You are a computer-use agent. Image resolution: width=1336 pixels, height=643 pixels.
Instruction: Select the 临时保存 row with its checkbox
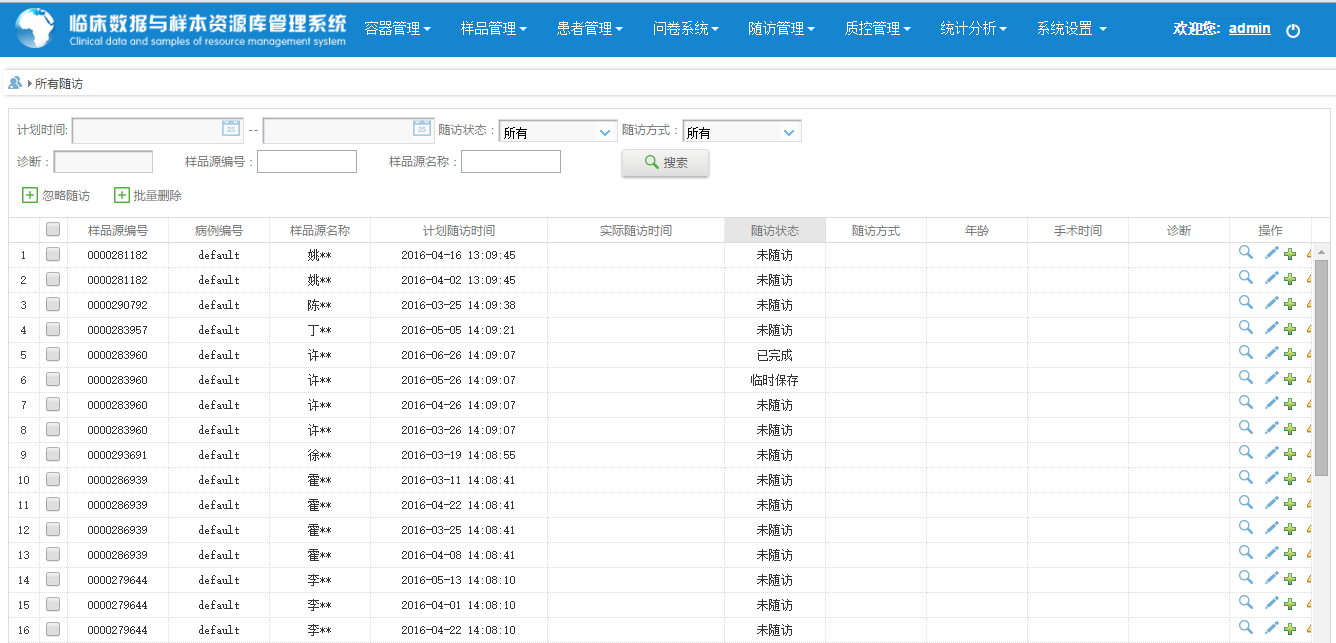[x=53, y=379]
